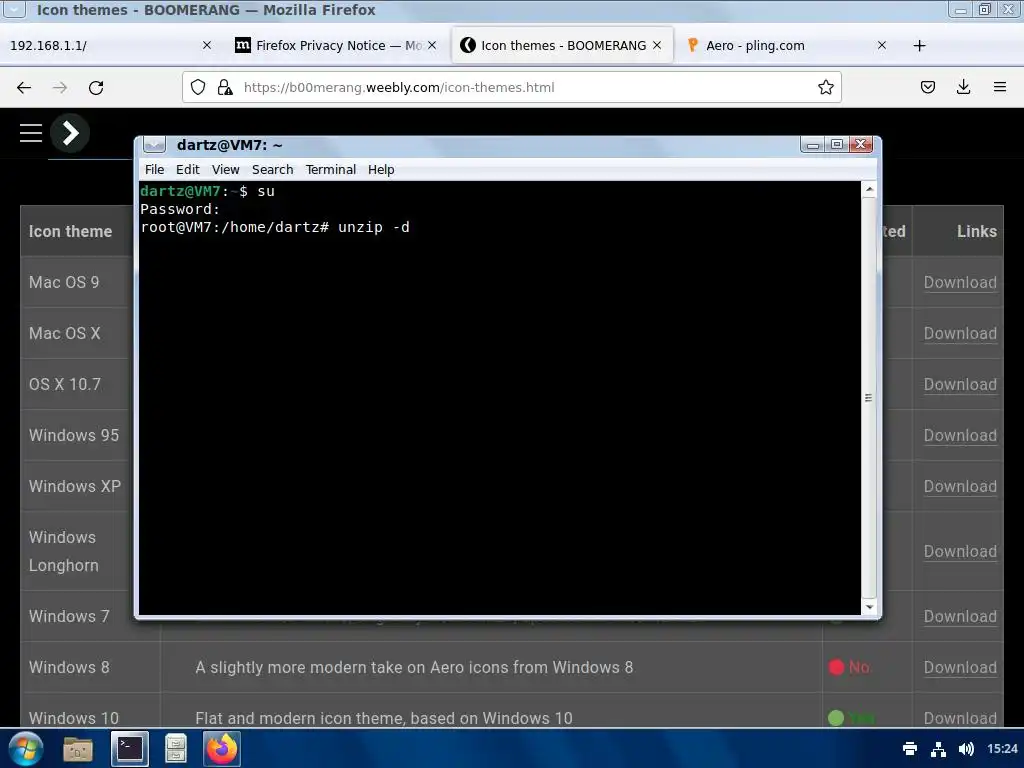Click Download link for Windows Longhorn
Screen dimensions: 1024x768
(960, 551)
